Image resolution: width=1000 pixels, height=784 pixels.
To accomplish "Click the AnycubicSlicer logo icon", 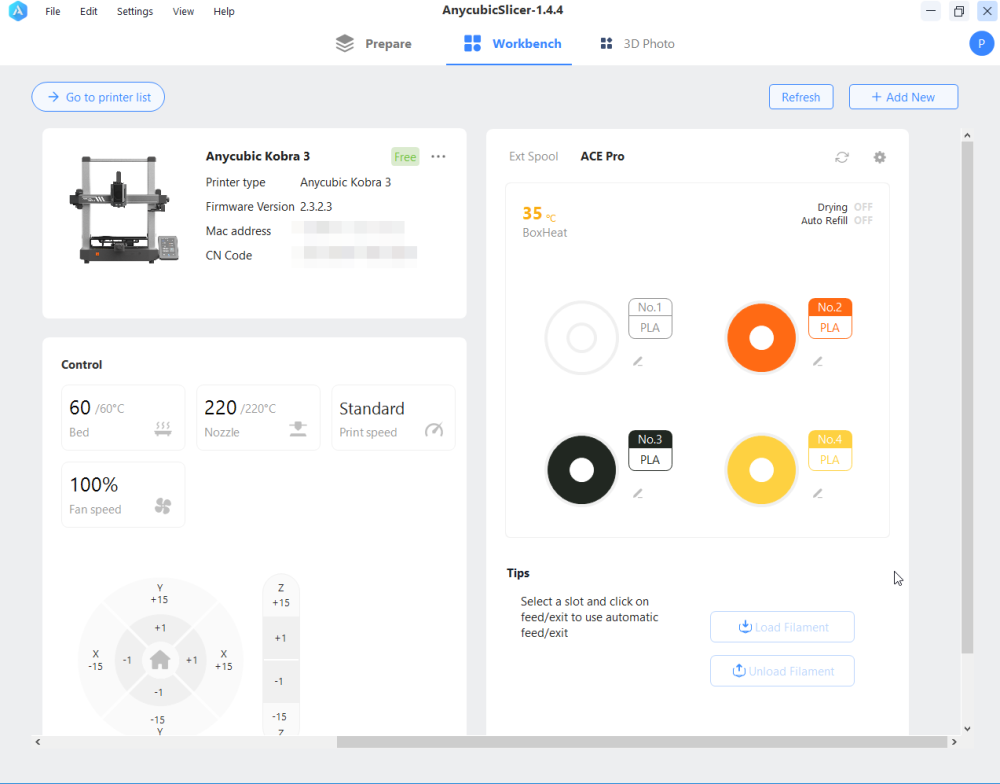I will 18,11.
